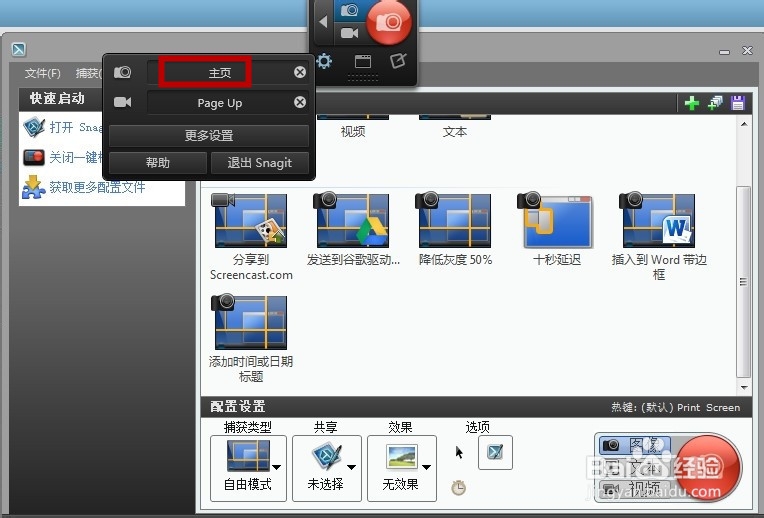
Task: Open 共享 未选择 dropdown
Action: [x=326, y=468]
